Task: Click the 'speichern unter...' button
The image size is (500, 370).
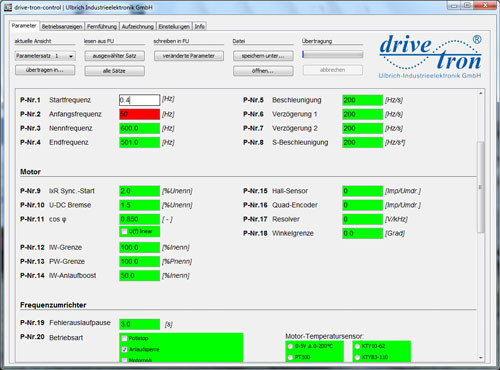Action: 263,56
